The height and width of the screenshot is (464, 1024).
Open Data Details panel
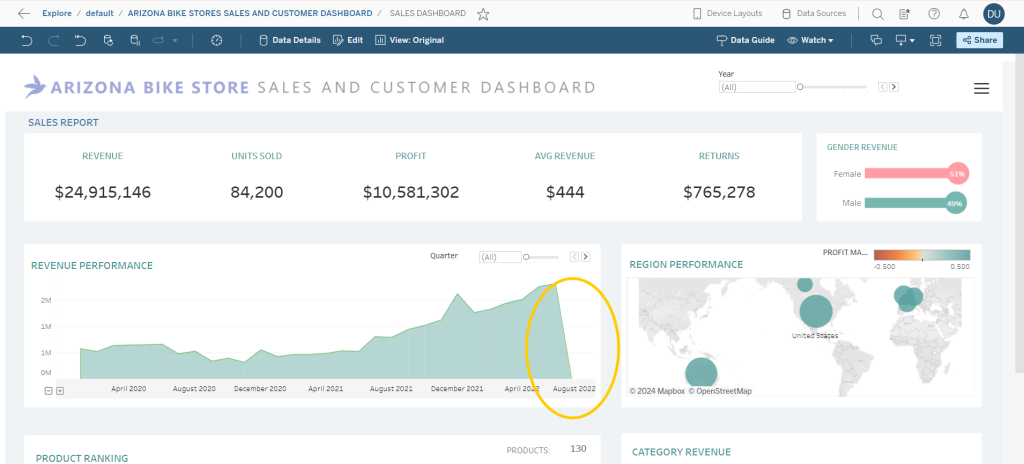pos(290,40)
